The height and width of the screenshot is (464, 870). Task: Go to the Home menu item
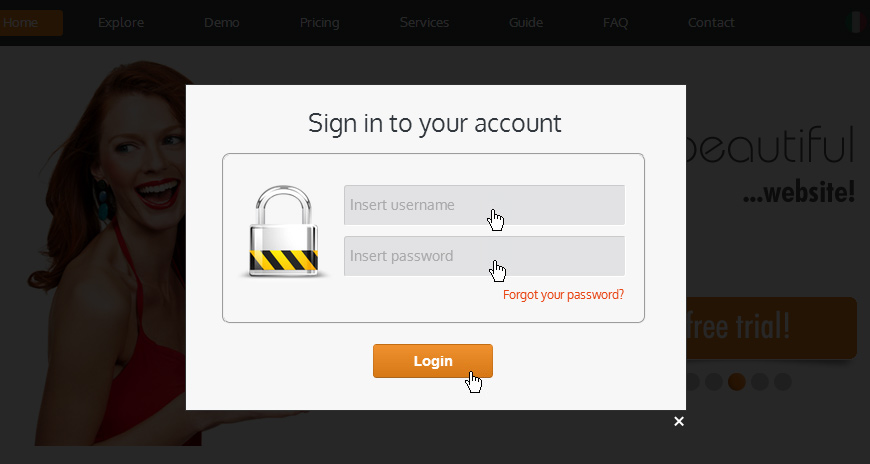click(x=21, y=23)
